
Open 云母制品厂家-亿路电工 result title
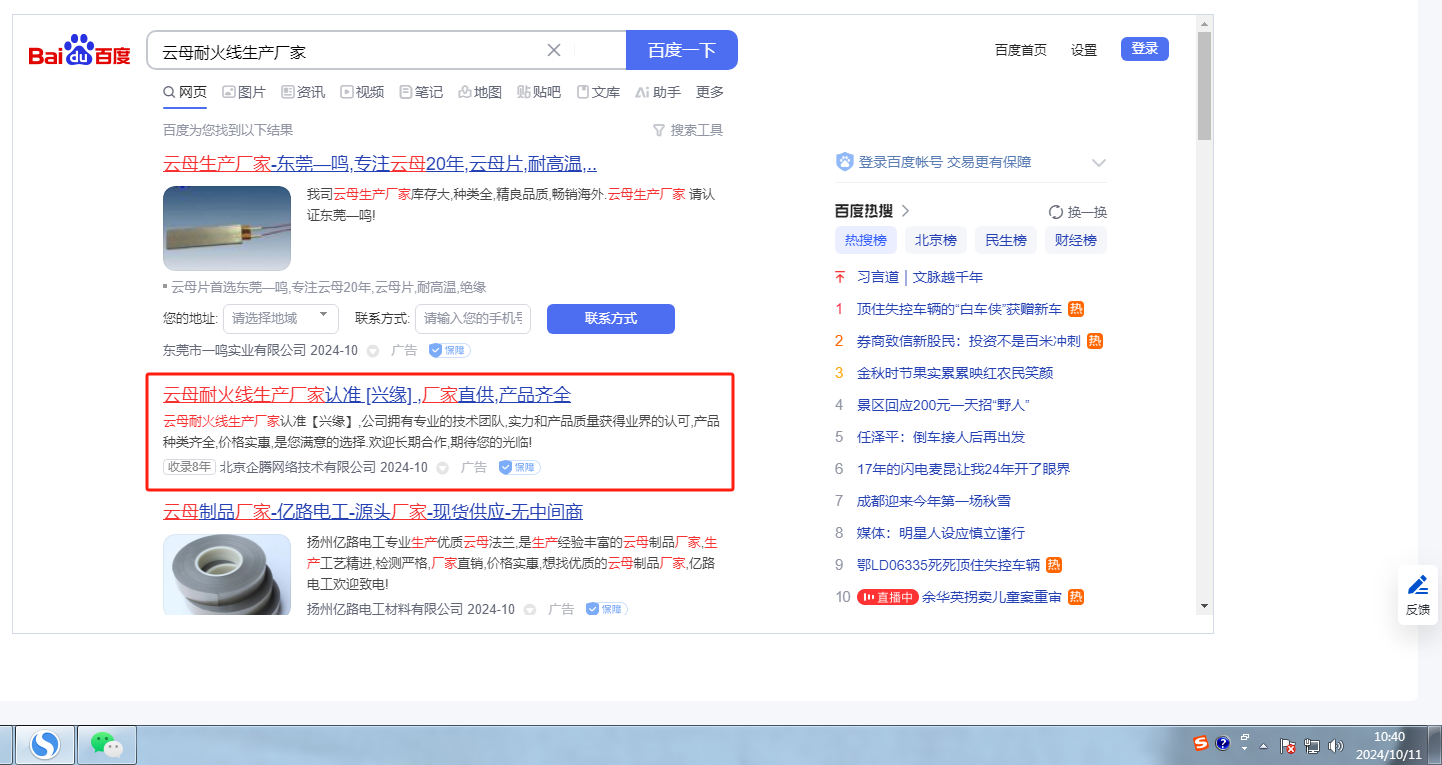coord(373,512)
